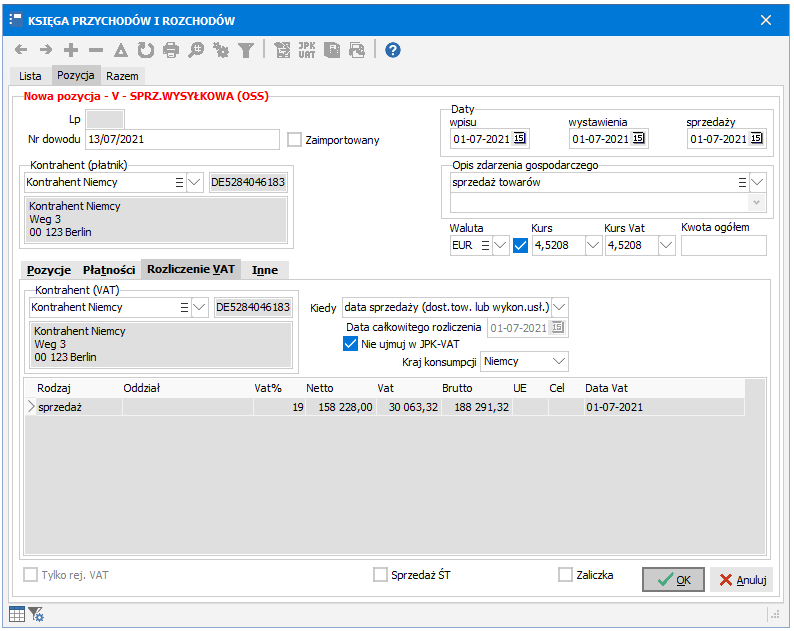The image size is (794, 631).
Task: Open the Pozycje sub-tab
Action: tap(49, 270)
